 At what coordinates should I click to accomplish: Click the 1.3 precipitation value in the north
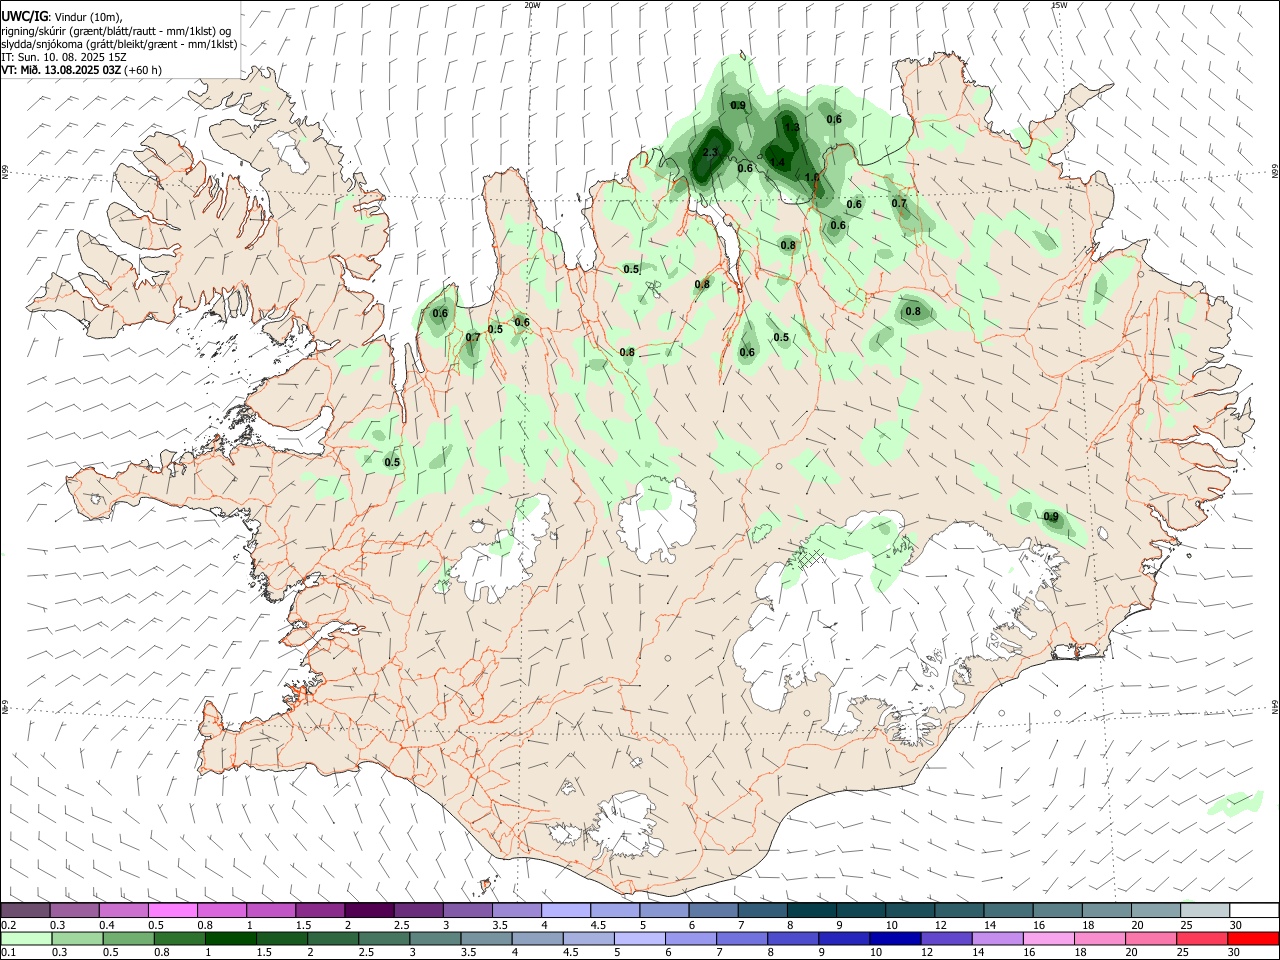(x=791, y=127)
